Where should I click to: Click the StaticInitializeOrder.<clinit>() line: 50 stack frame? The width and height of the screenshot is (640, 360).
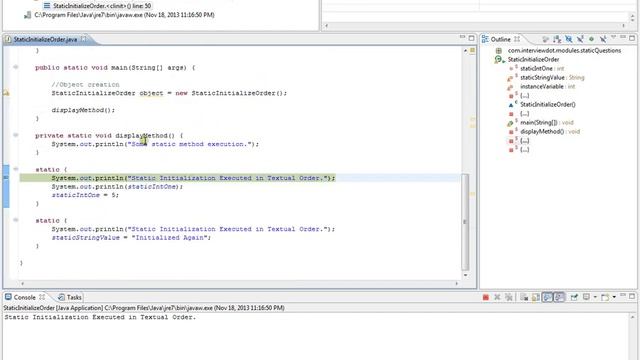point(102,6)
